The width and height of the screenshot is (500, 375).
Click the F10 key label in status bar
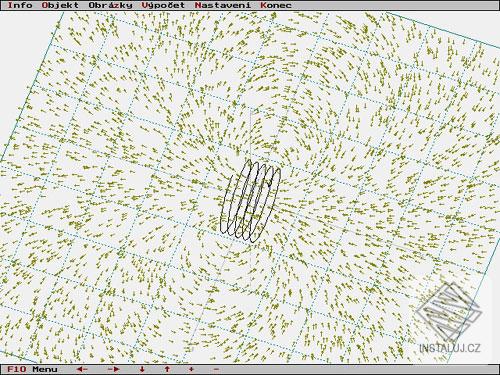(x=16, y=369)
